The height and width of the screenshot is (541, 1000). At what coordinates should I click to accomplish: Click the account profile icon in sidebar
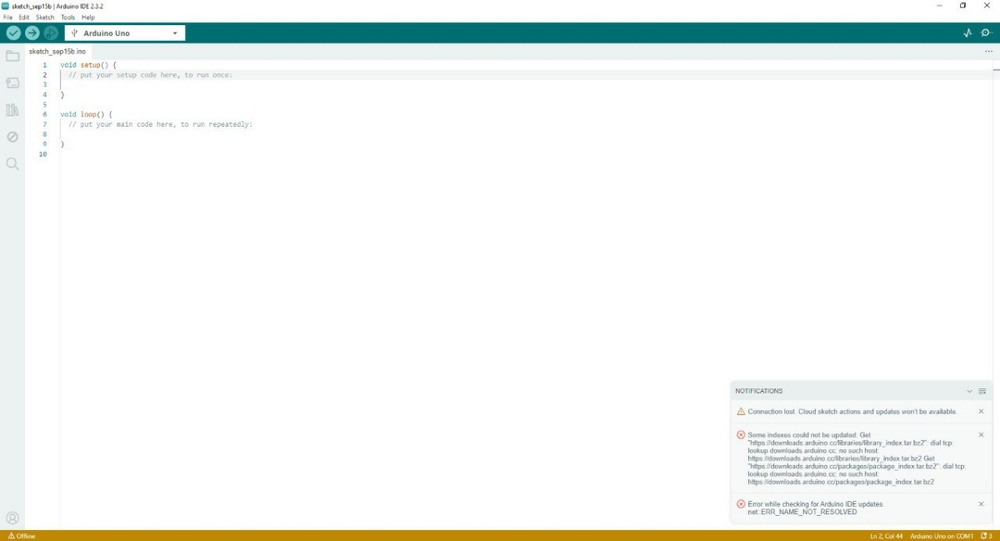(12, 518)
